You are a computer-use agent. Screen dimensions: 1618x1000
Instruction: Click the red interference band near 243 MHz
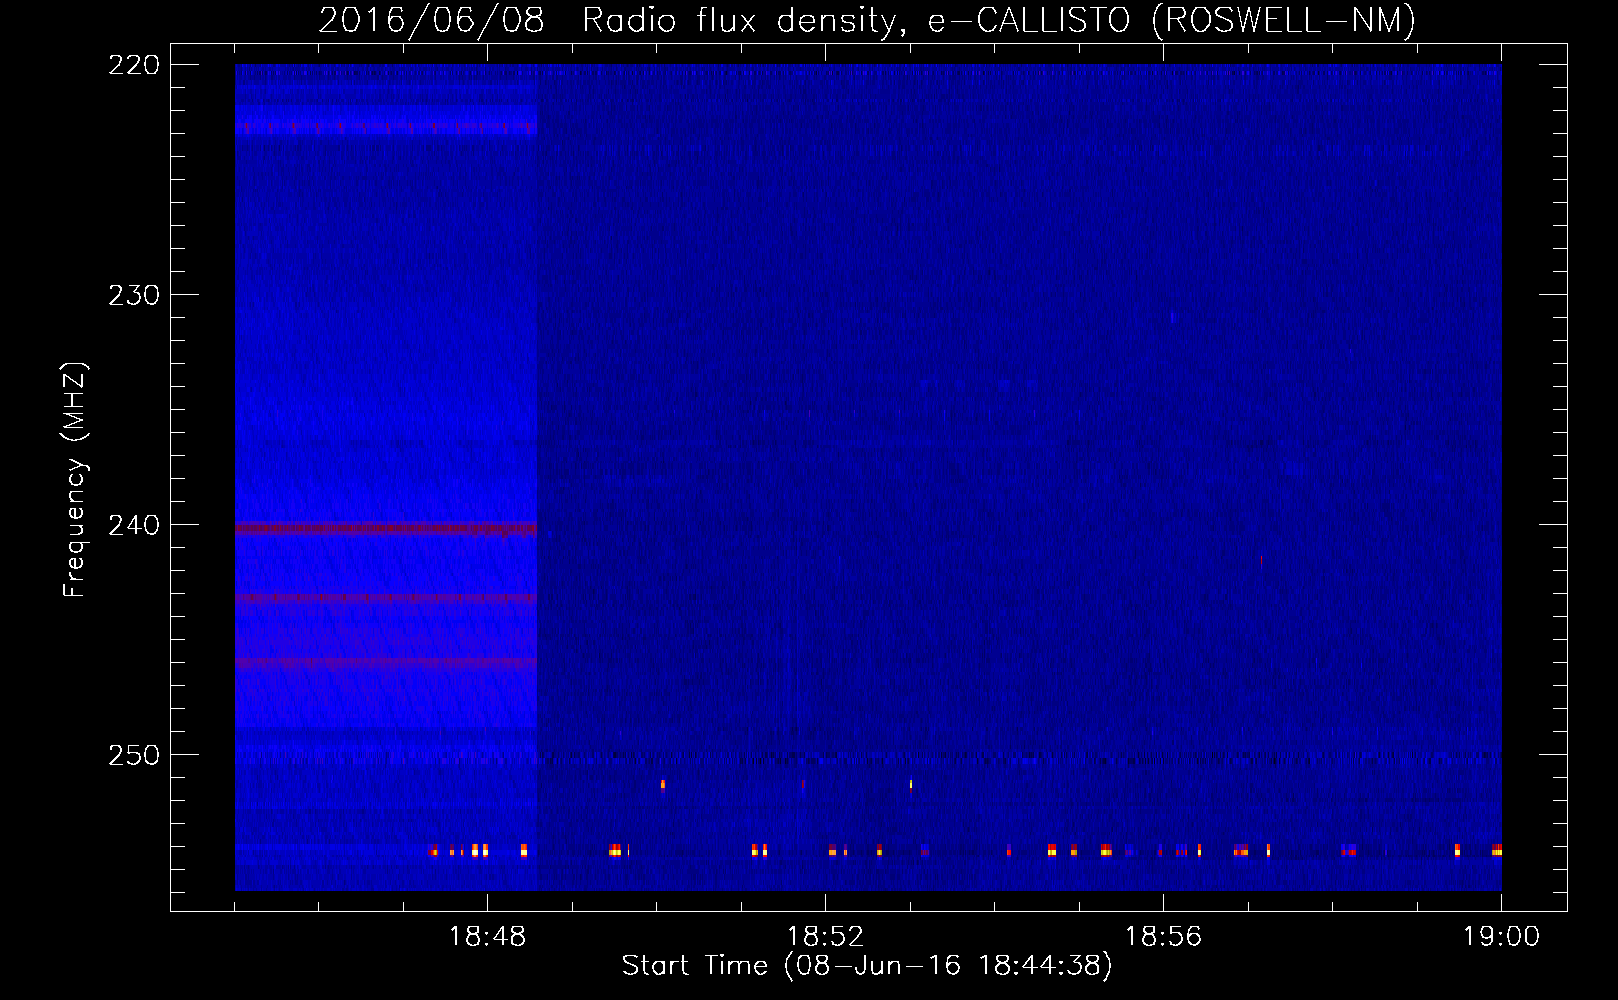[386, 598]
